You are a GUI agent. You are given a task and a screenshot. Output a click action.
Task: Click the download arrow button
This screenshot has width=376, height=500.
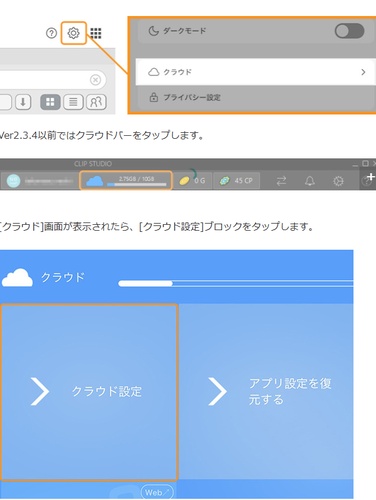point(23,102)
